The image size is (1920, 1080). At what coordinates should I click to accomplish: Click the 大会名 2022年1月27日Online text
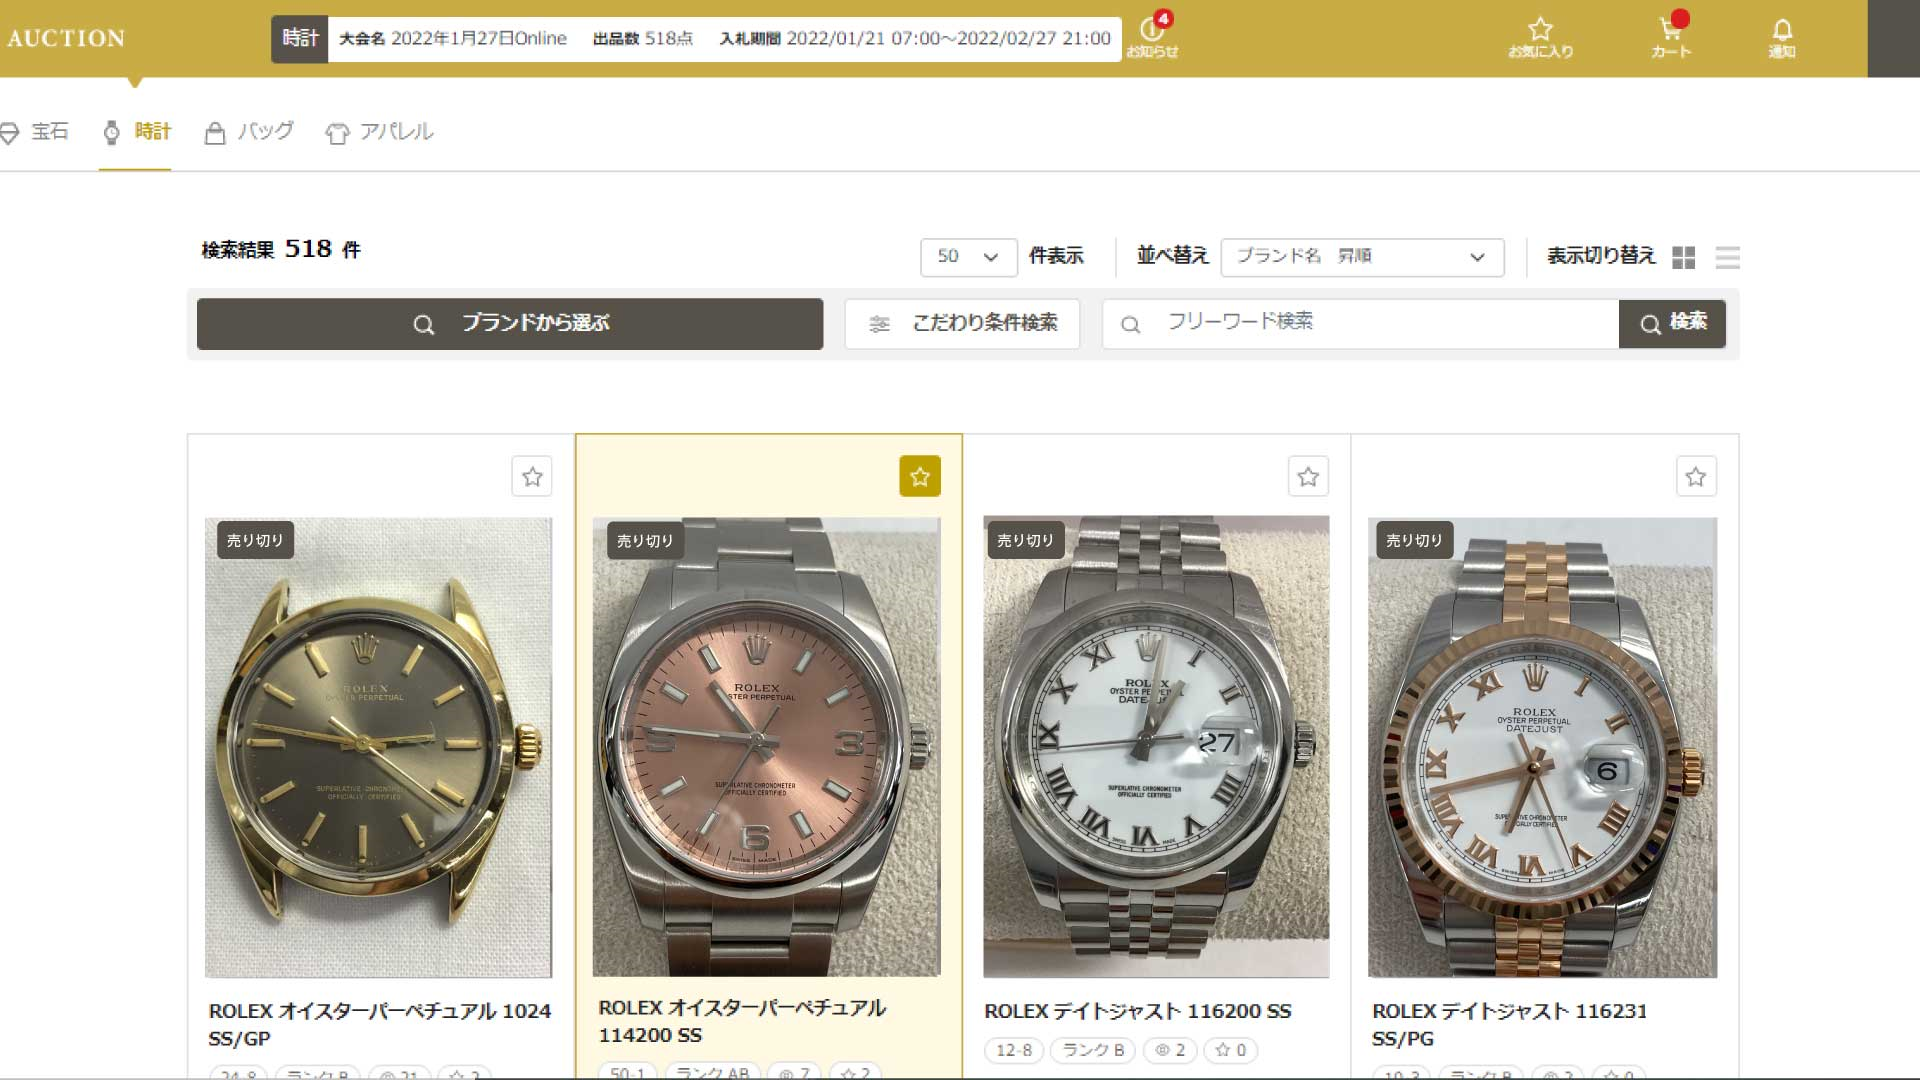[453, 38]
